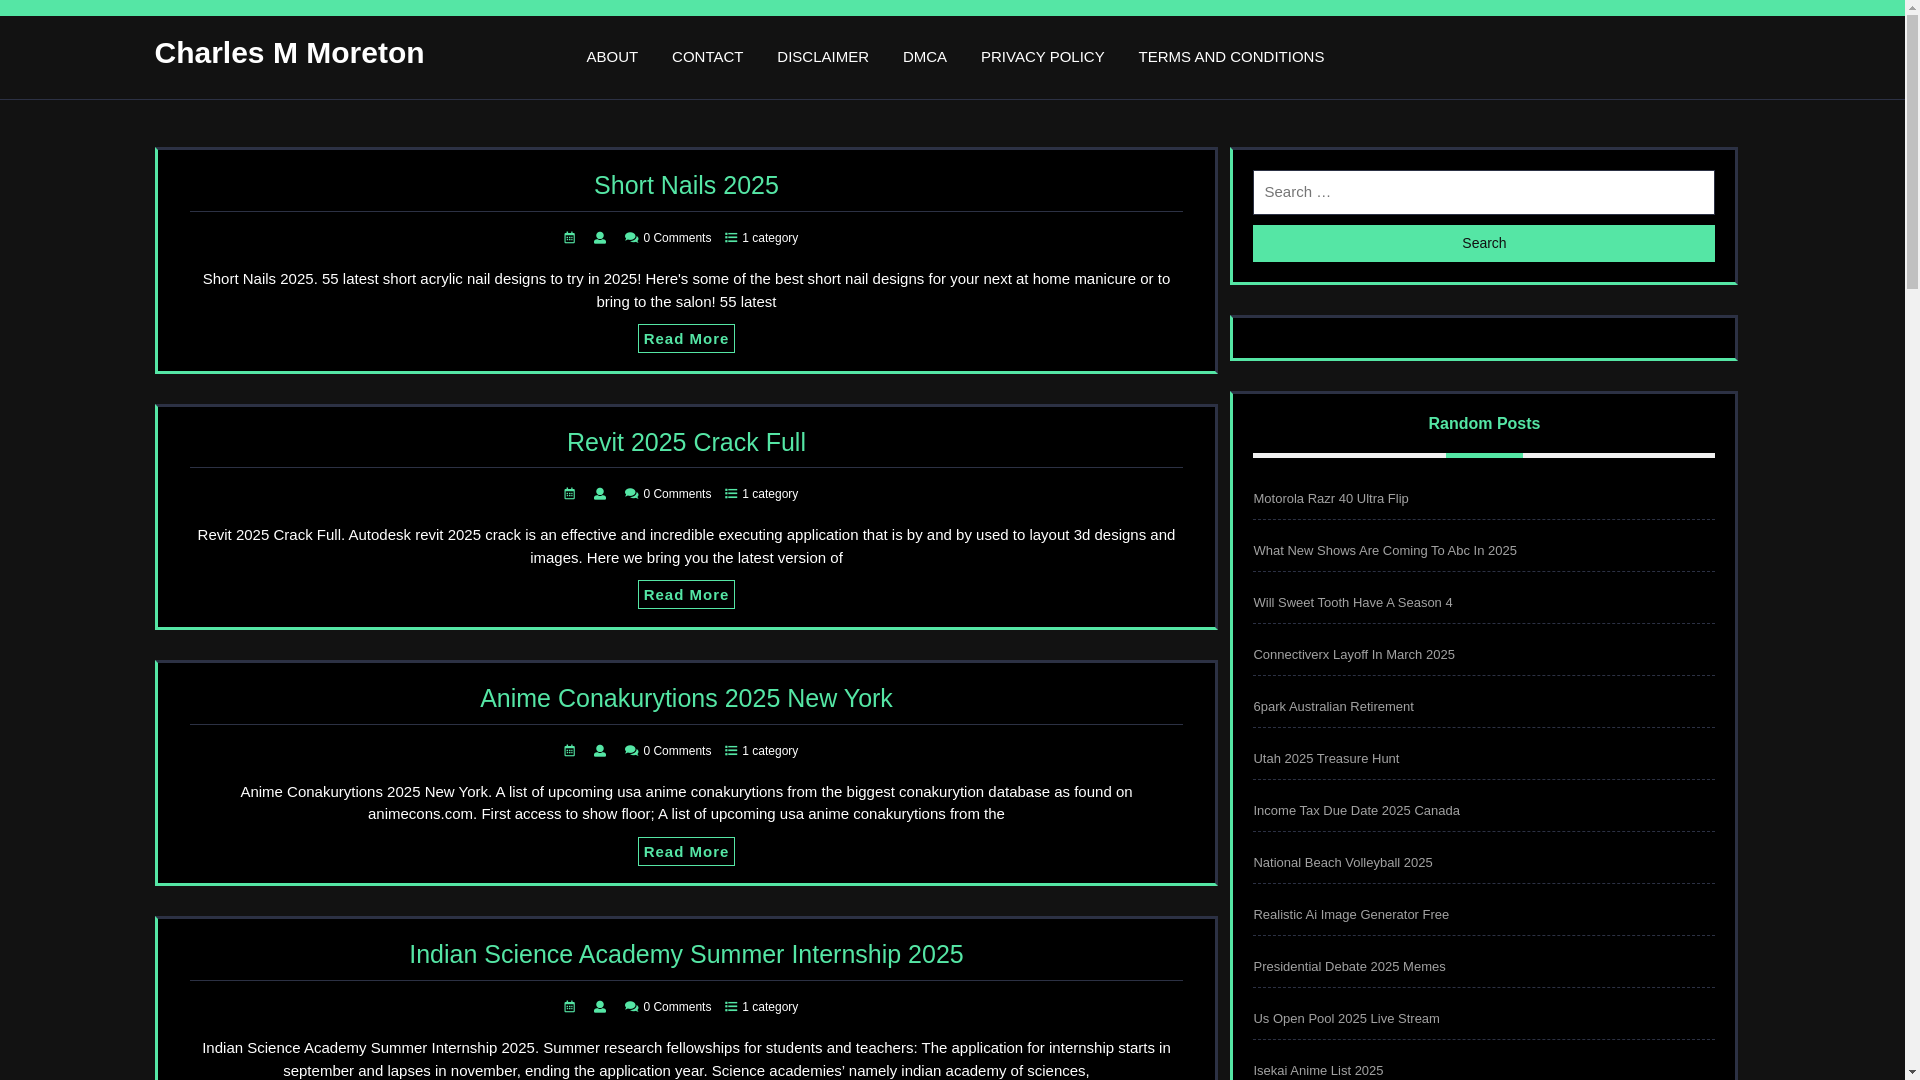Click the calendar icon under Short Nails 2025

point(570,238)
